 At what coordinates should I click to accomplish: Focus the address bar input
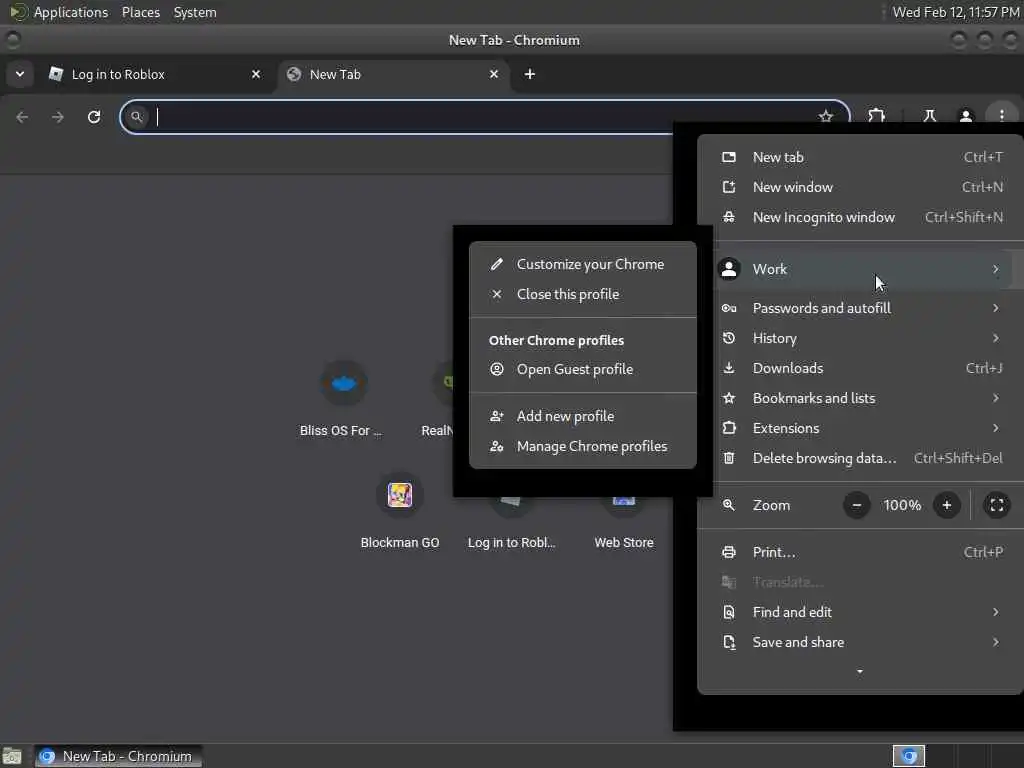[x=483, y=117]
